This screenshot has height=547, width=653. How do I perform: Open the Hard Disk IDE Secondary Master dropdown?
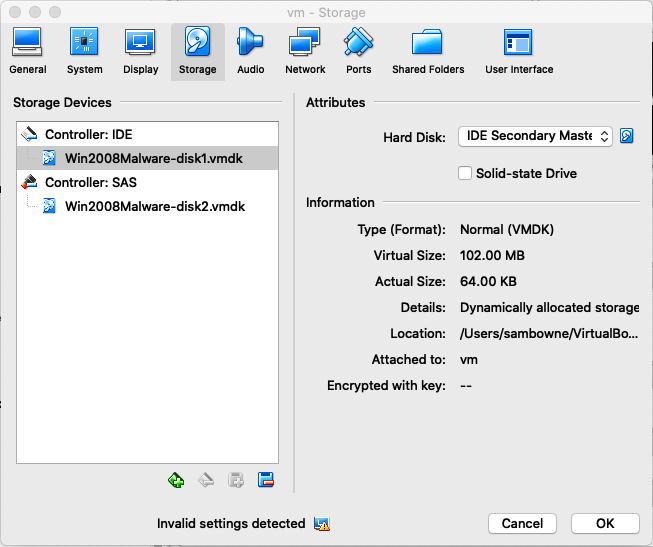[535, 136]
